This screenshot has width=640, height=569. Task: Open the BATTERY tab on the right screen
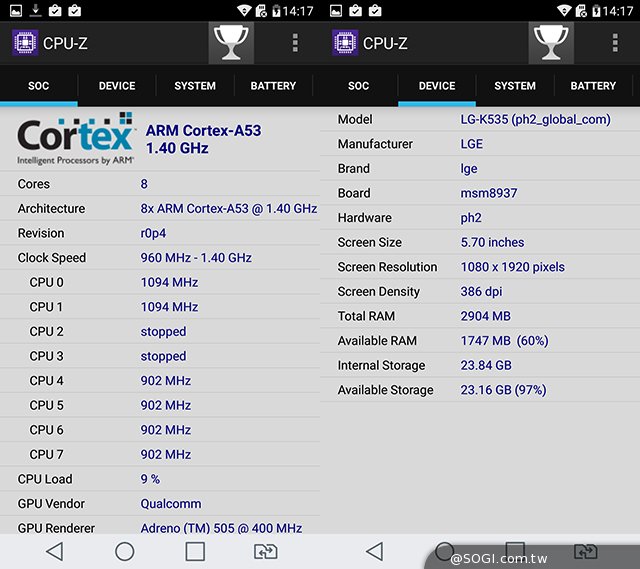tap(593, 86)
